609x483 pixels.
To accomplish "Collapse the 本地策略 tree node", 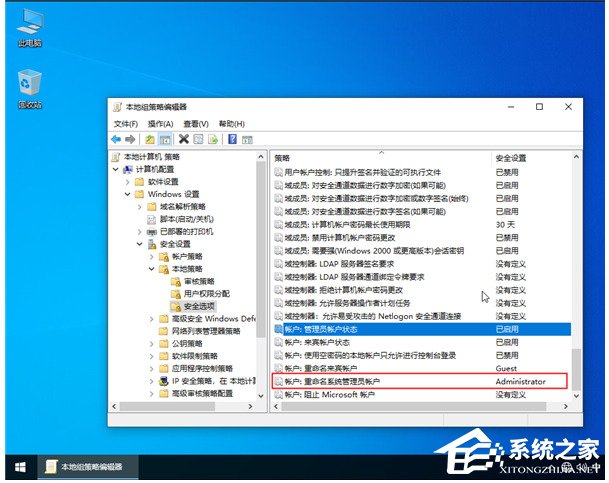I will (153, 269).
